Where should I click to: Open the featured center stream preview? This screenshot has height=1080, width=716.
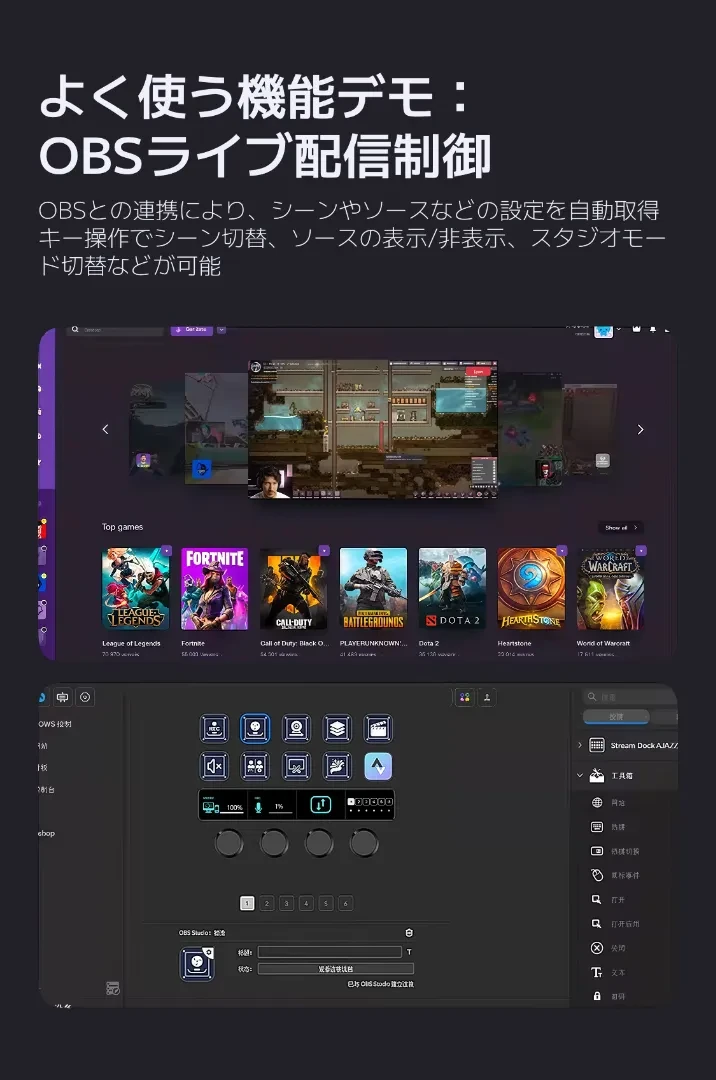[x=373, y=428]
